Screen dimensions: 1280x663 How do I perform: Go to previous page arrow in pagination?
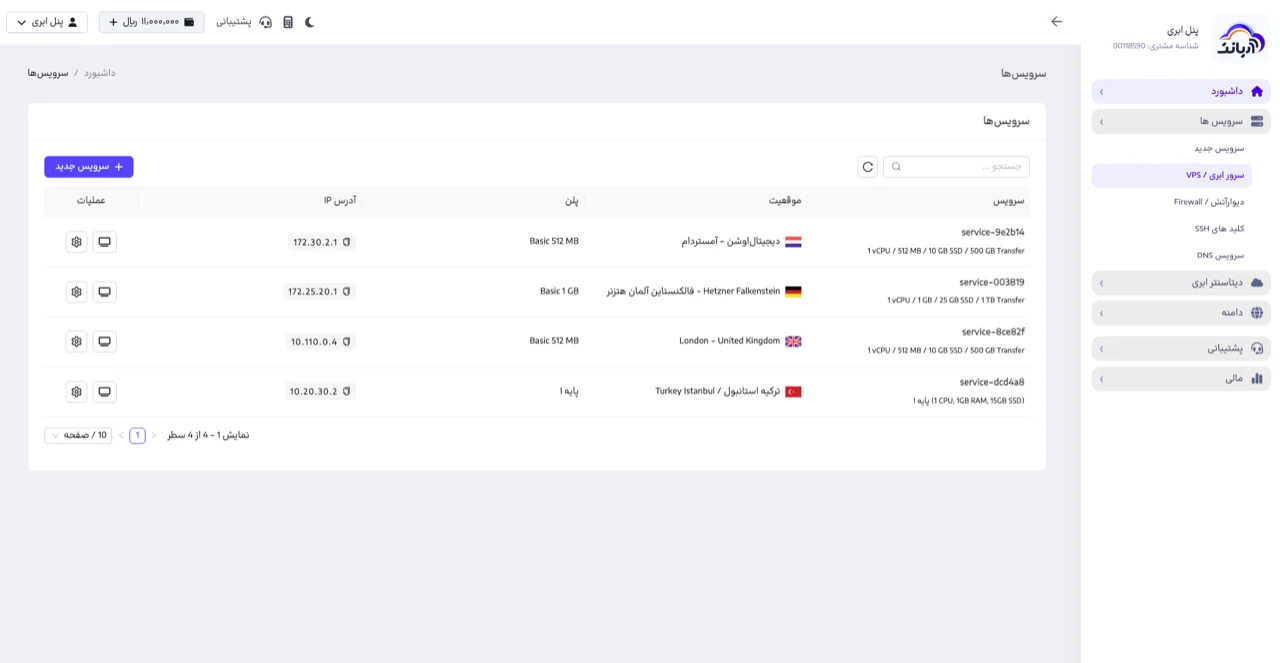[x=154, y=436]
